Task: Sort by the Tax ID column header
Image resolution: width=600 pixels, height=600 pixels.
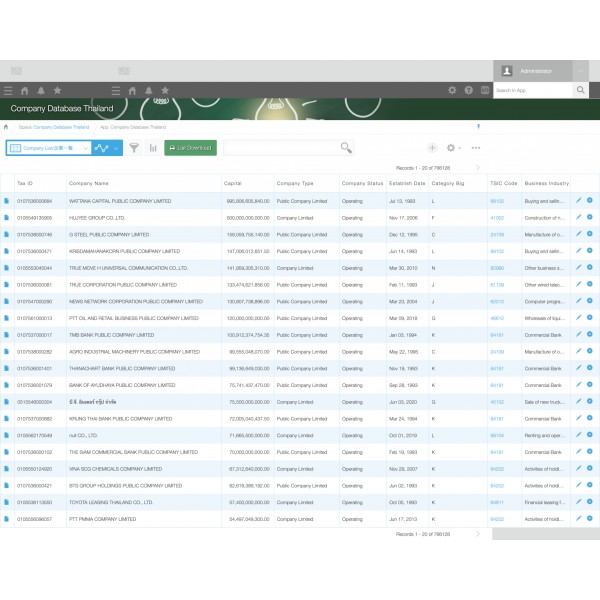Action: coord(25,183)
